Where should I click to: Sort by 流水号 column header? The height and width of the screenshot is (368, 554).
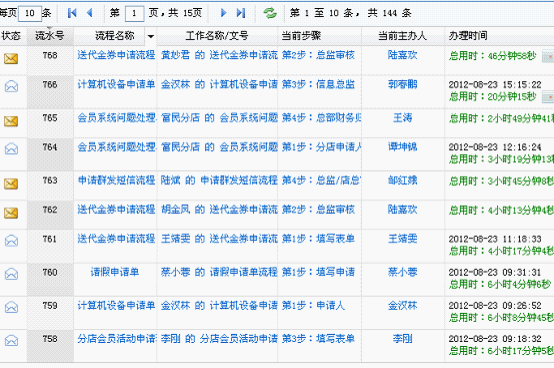[x=50, y=36]
